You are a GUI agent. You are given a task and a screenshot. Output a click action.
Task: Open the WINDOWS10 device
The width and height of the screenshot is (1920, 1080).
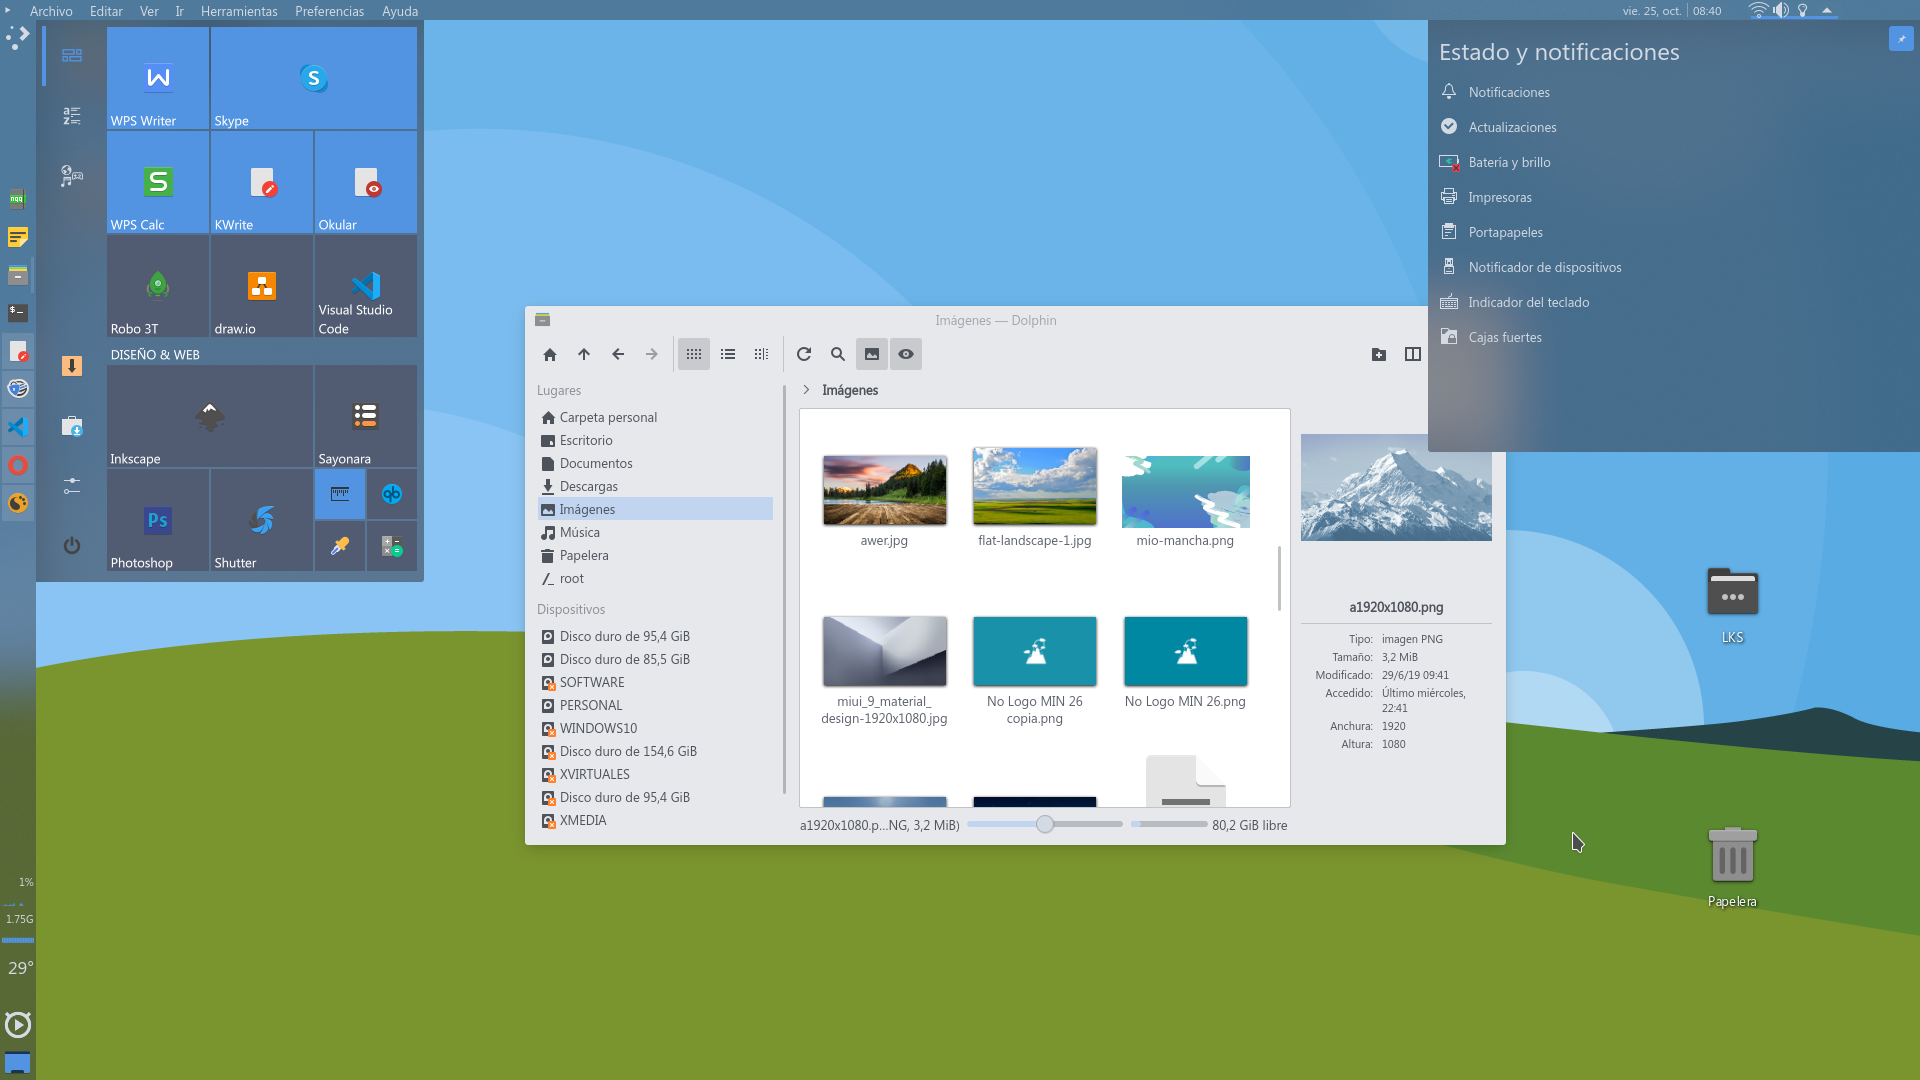[655, 728]
